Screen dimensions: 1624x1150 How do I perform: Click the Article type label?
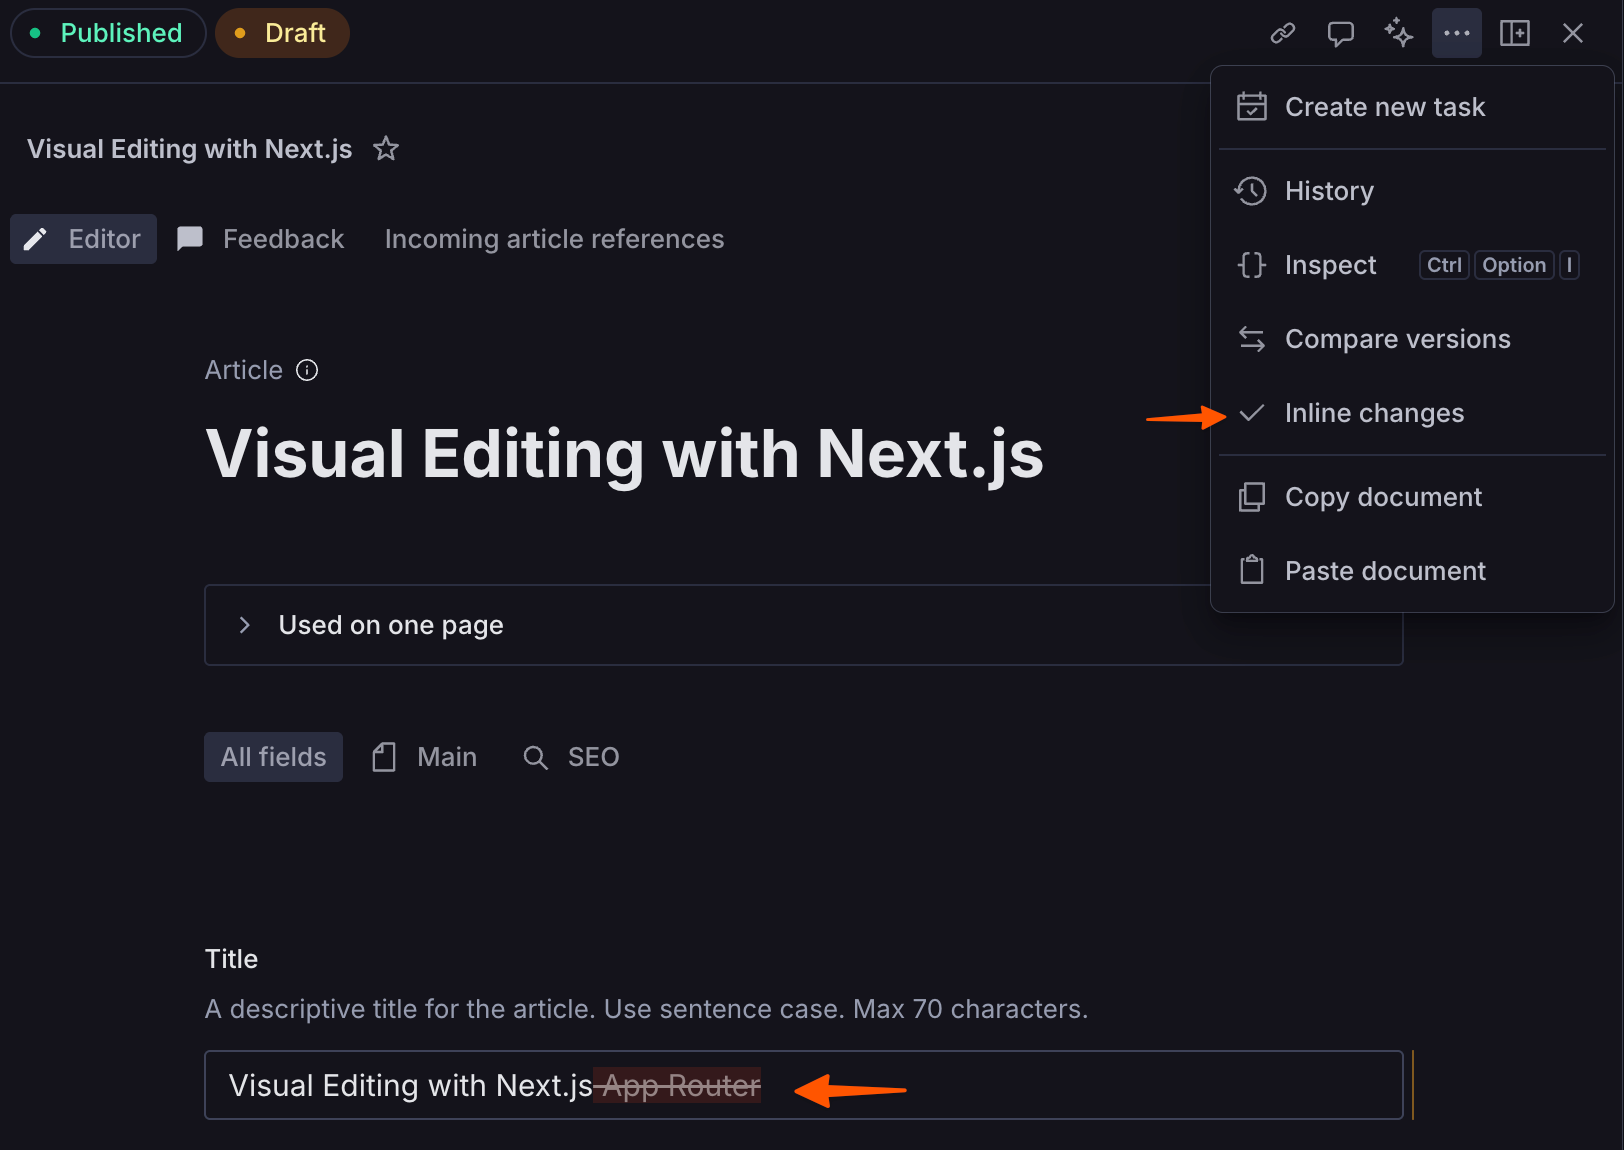(x=244, y=370)
